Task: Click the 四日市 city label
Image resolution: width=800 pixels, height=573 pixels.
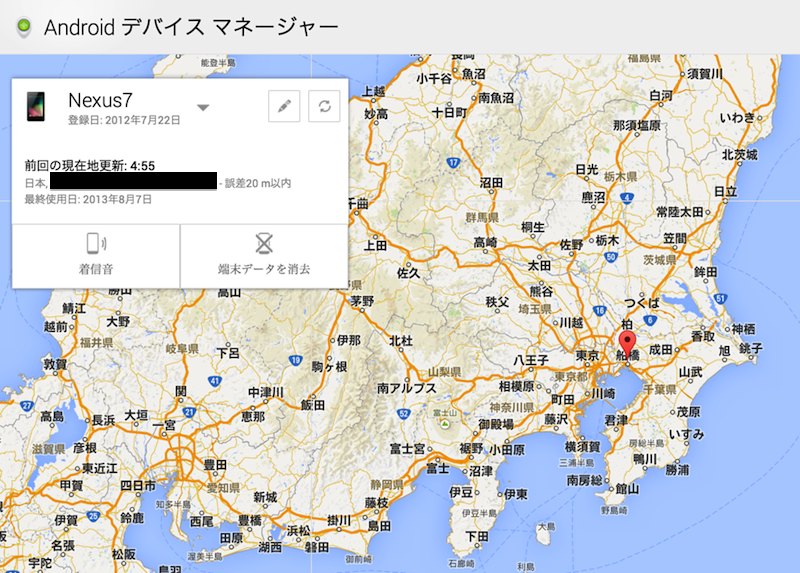Action: coord(138,486)
